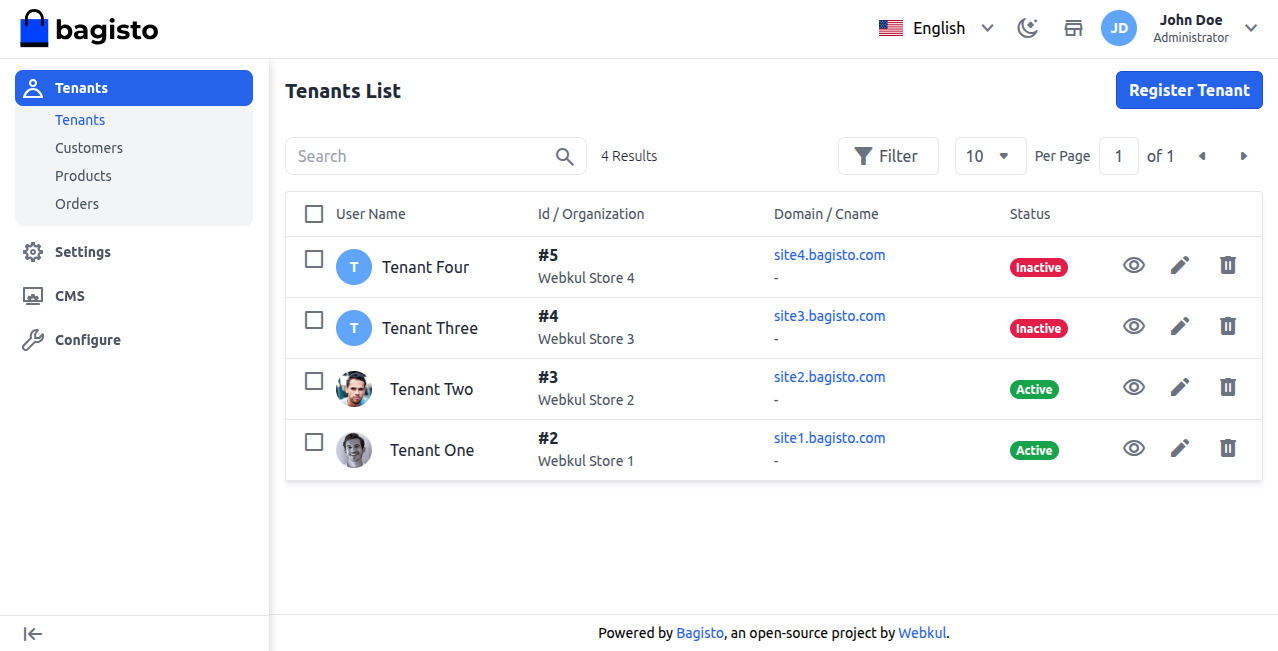Open the English language dropdown
The height and width of the screenshot is (651, 1278).
click(936, 28)
